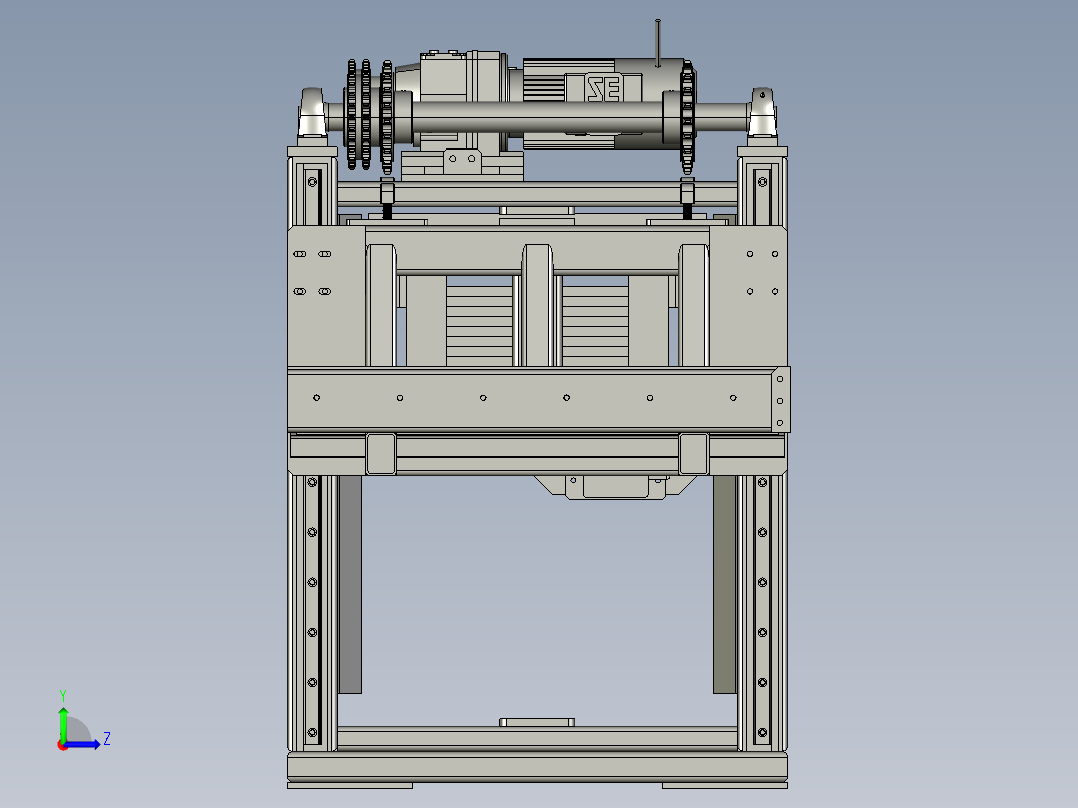Select the end plate with three vertical holes
This screenshot has width=1078, height=808.
click(x=780, y=400)
